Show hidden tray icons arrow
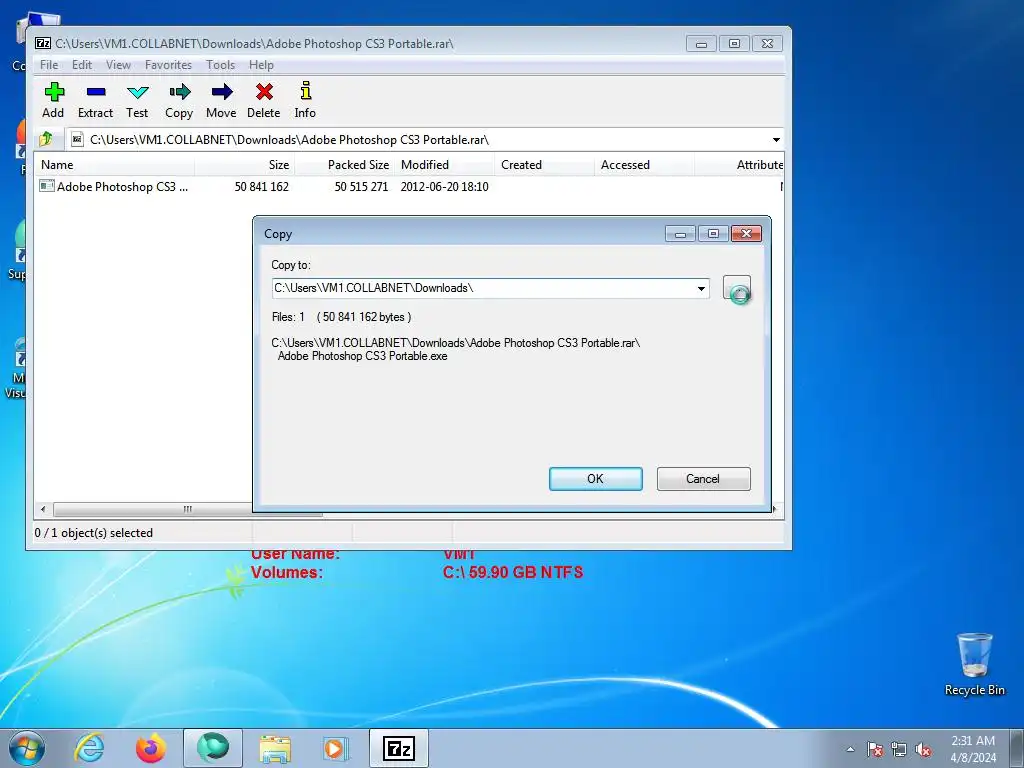 [x=850, y=749]
